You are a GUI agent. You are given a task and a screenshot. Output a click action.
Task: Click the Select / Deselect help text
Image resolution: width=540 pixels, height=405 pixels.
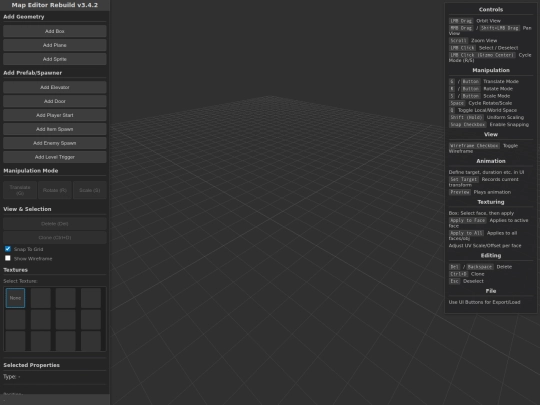point(498,48)
